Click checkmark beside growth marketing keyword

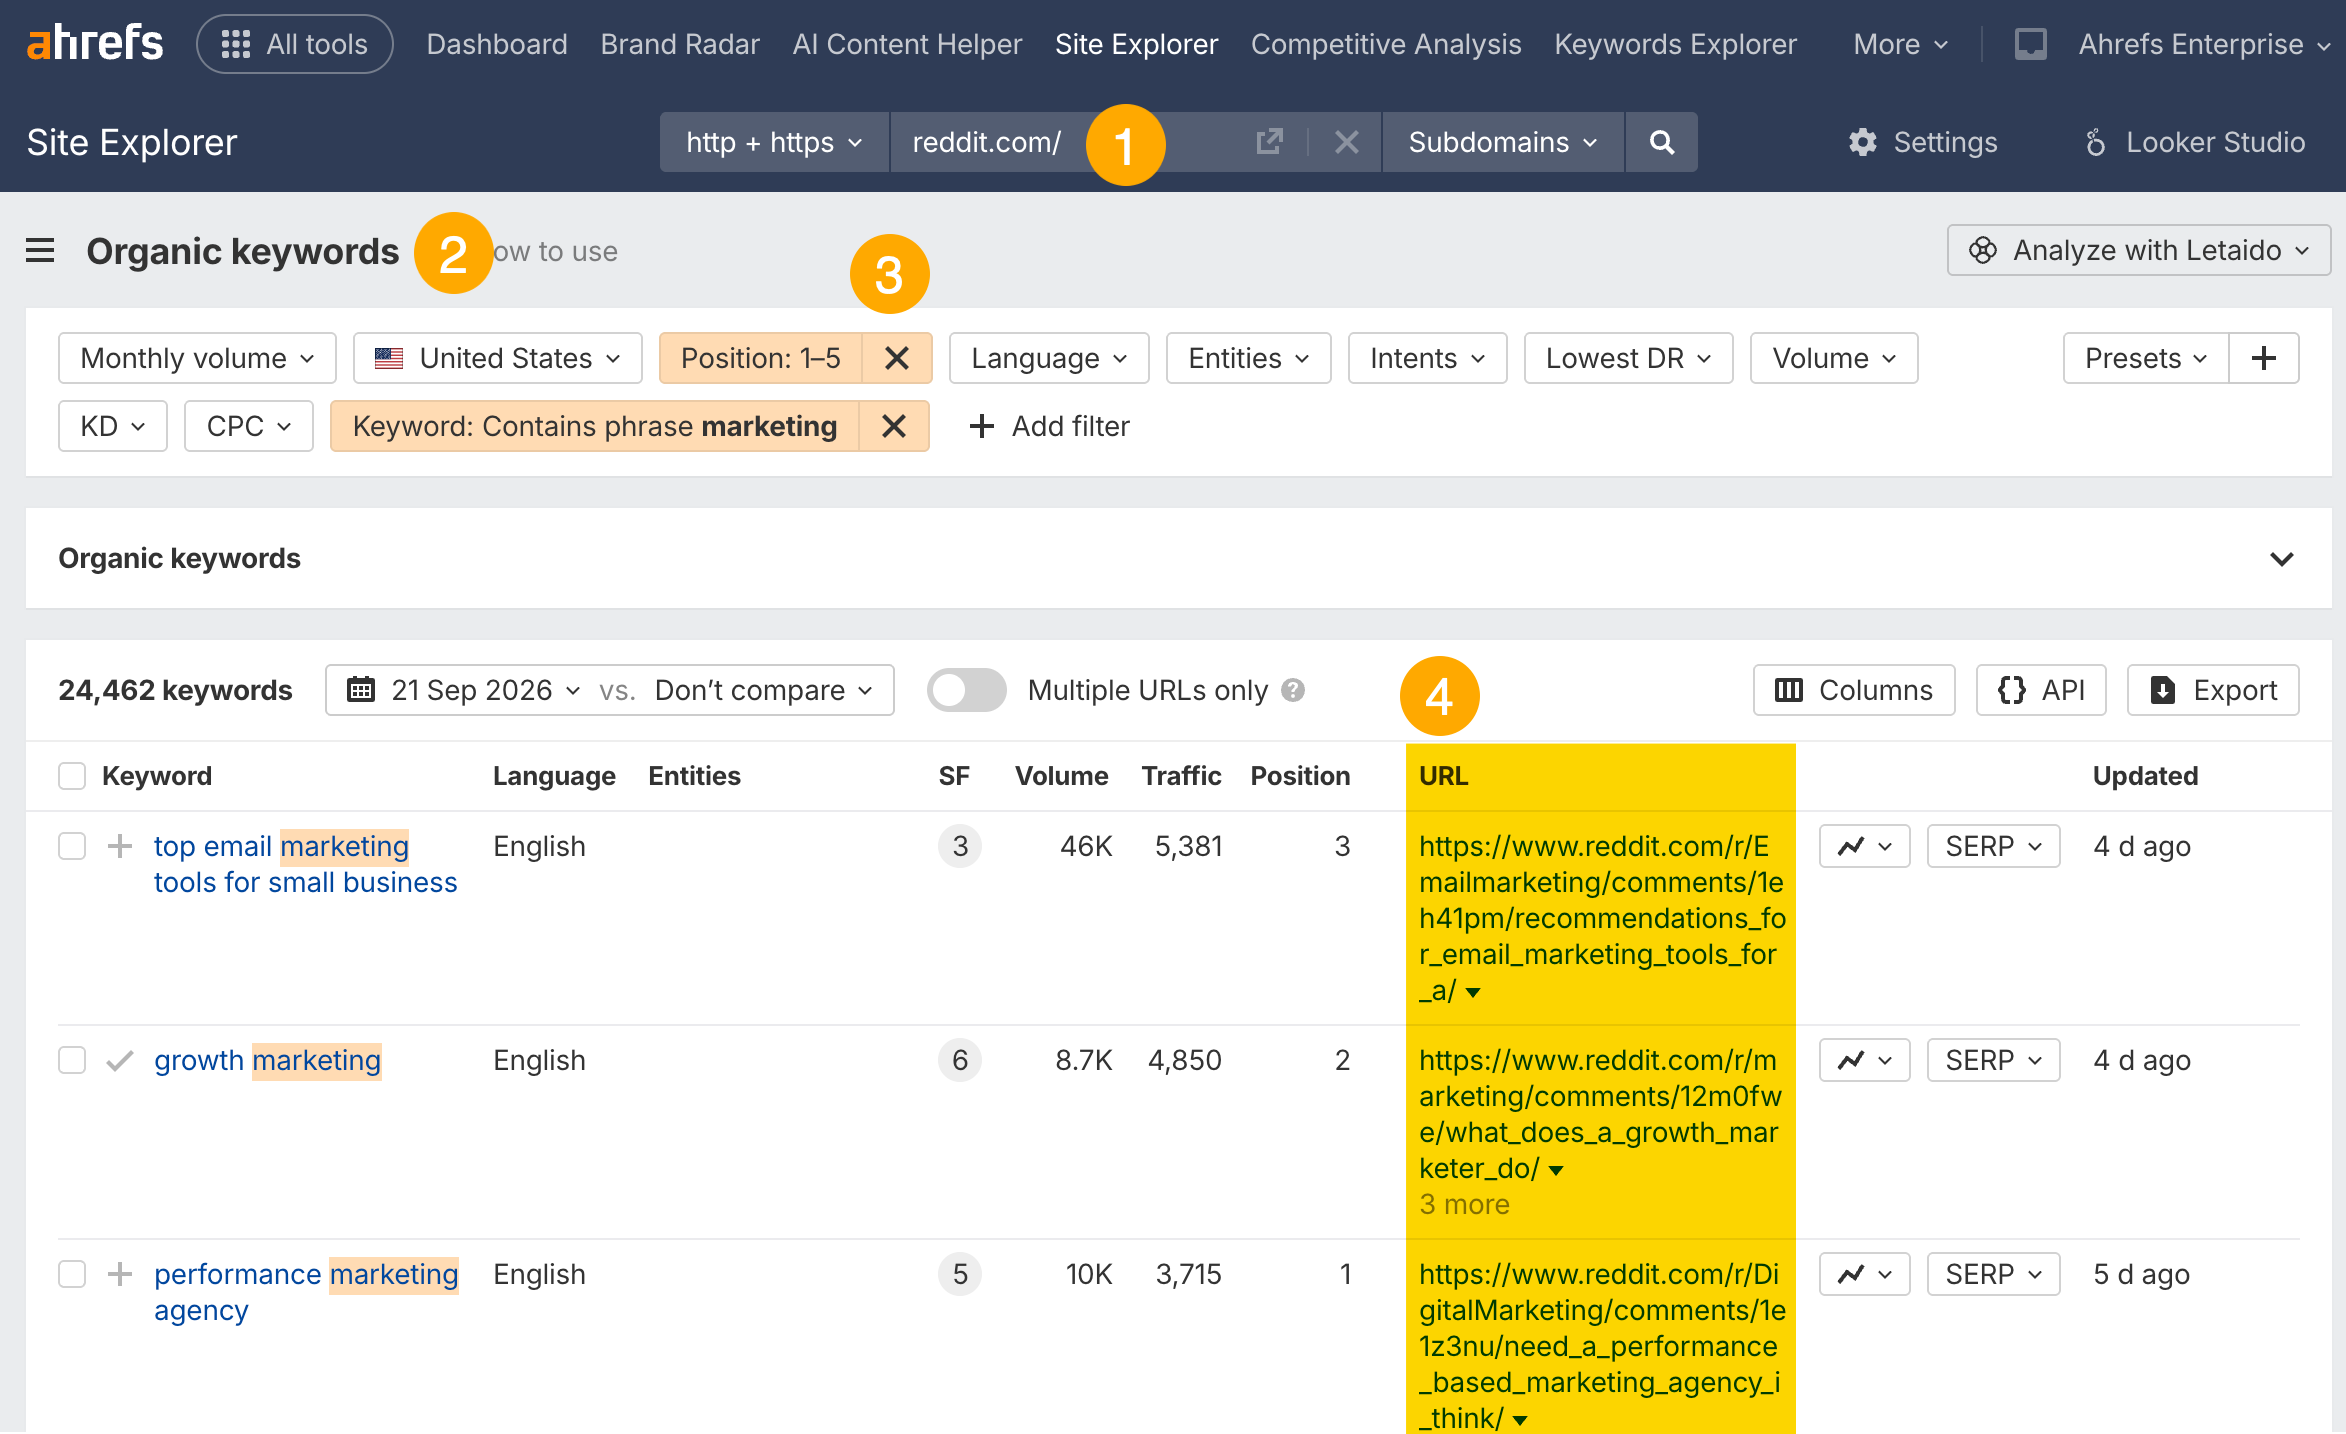[x=120, y=1060]
